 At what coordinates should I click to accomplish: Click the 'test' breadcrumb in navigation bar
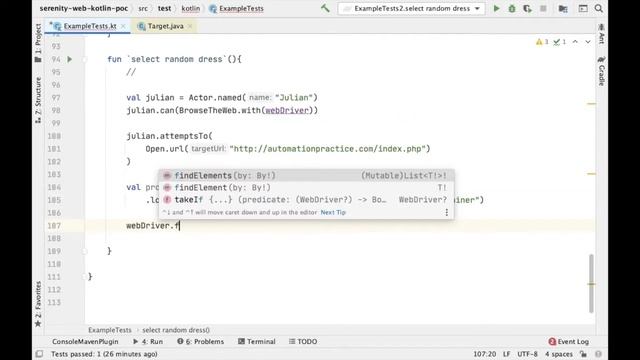pyautogui.click(x=164, y=8)
